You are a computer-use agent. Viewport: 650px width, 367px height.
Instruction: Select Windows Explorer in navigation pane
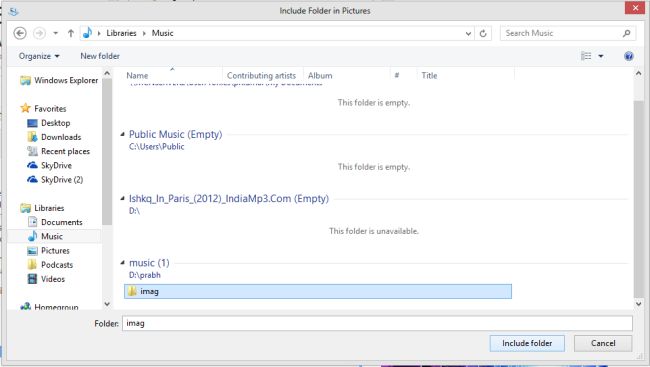(x=66, y=80)
